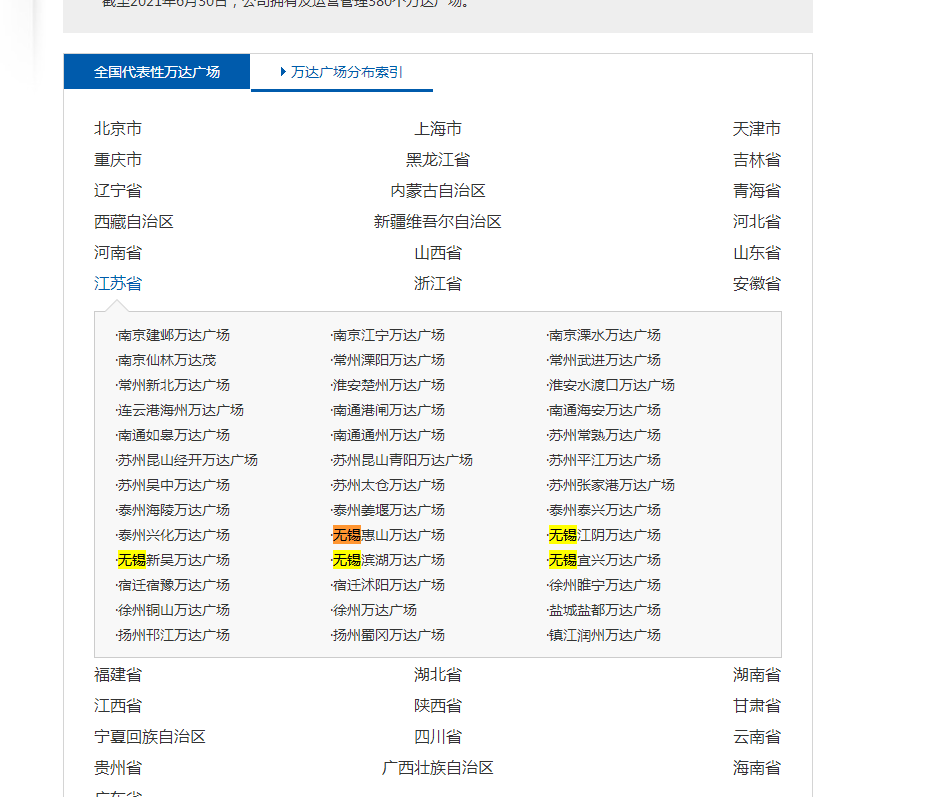Open 苏州昆山青阳万达广场
Image resolution: width=925 pixels, height=797 pixels.
402,460
